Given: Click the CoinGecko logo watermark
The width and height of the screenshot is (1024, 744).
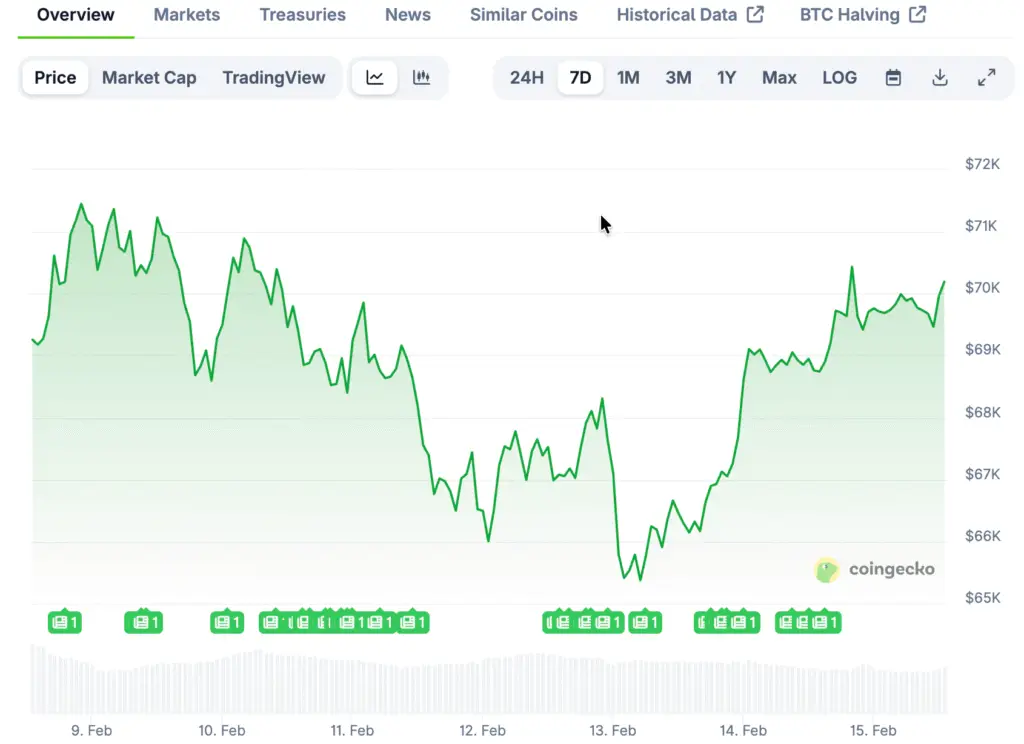Looking at the screenshot, I should tap(876, 570).
